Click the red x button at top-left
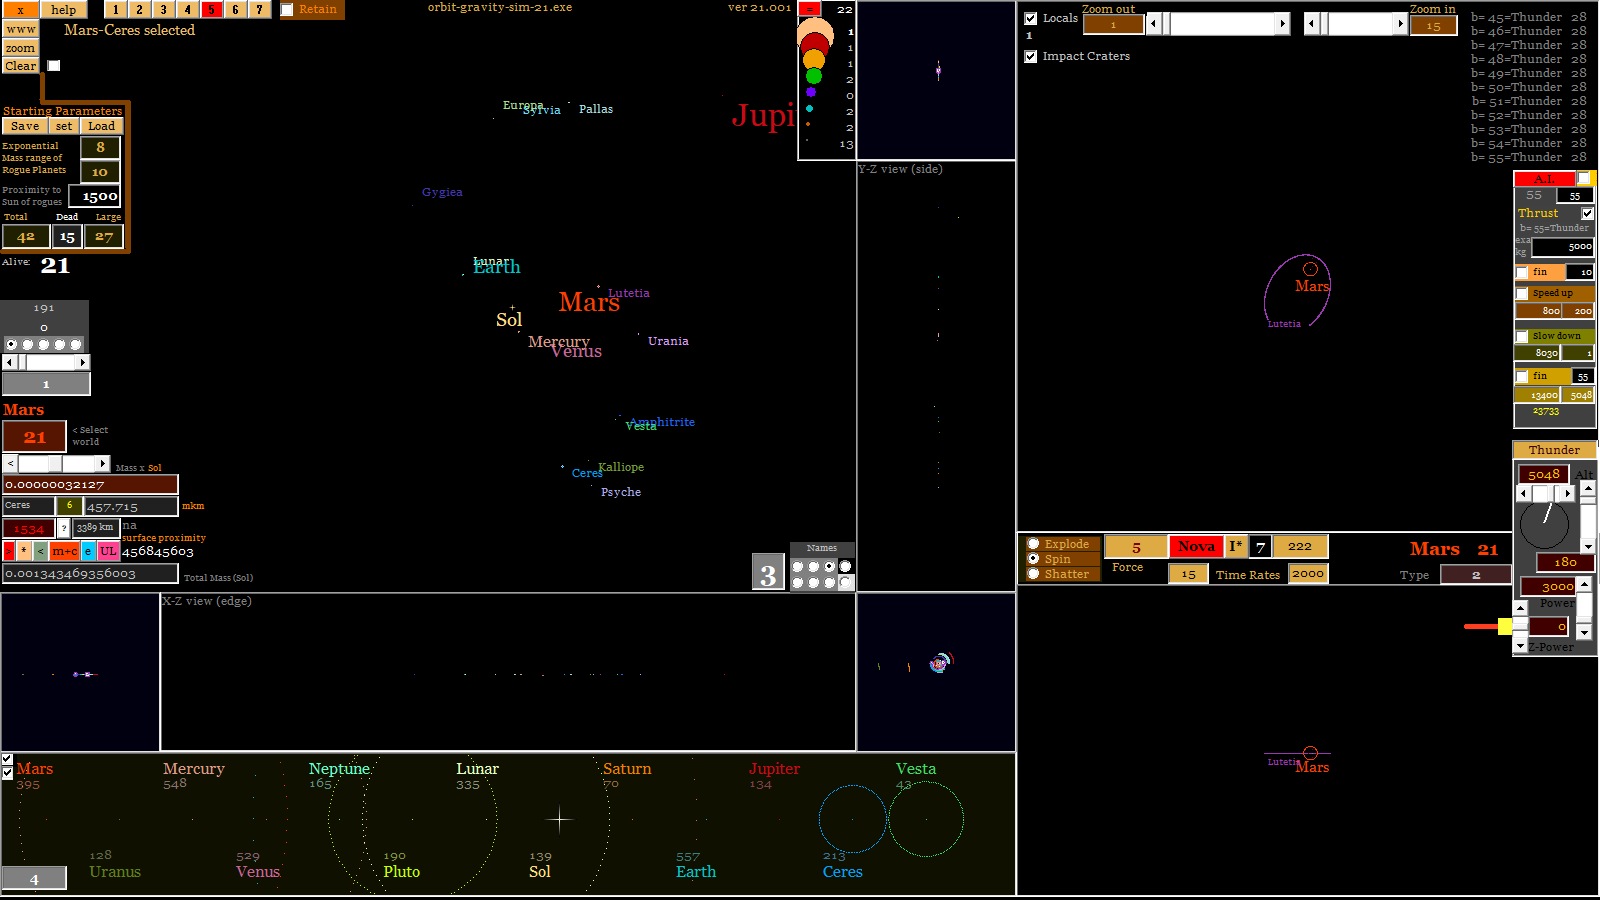1600x900 pixels. 20,10
